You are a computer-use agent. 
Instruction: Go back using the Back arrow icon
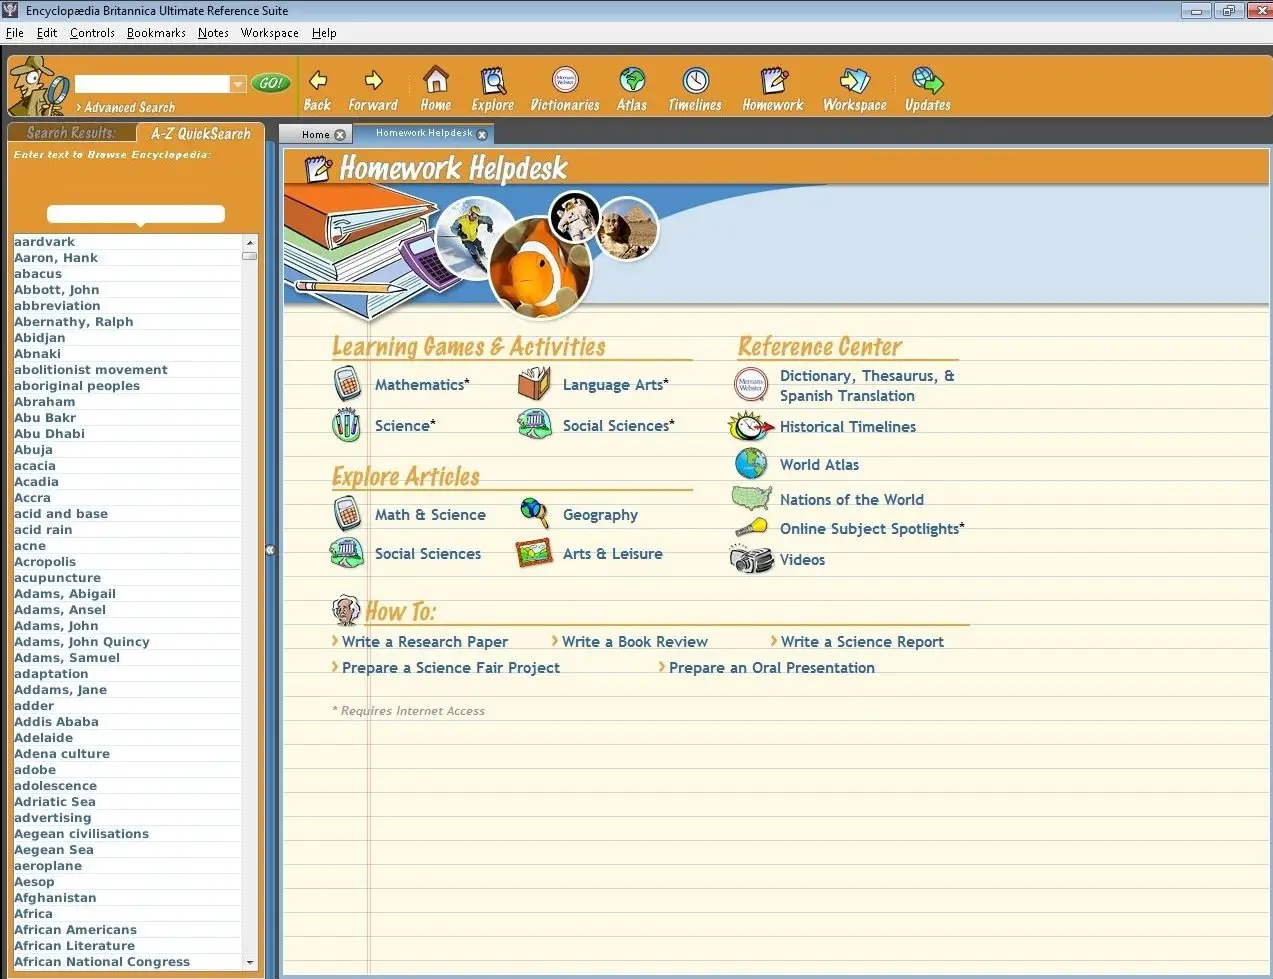point(318,81)
